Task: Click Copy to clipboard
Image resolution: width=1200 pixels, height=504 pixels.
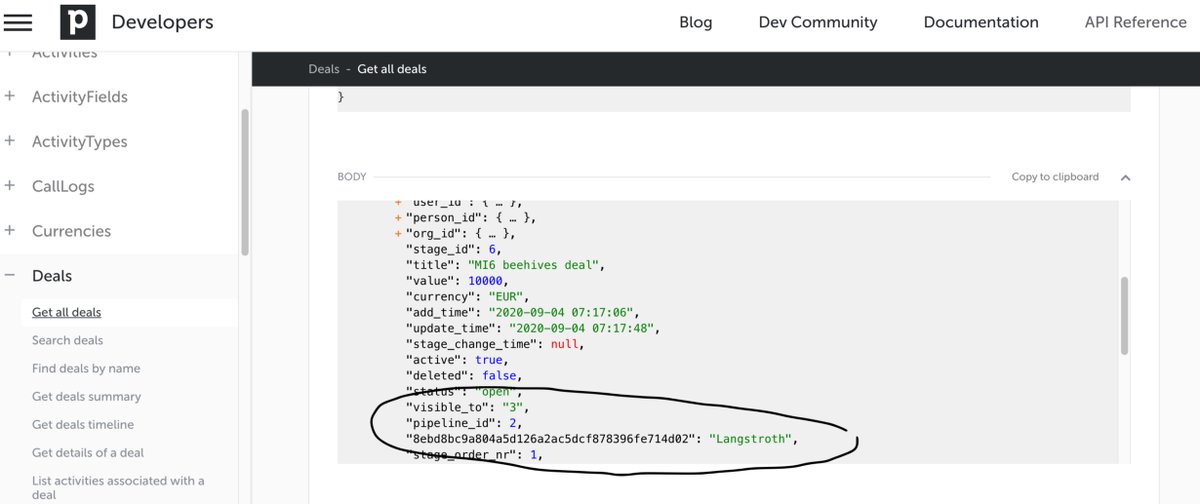Action: [1054, 177]
